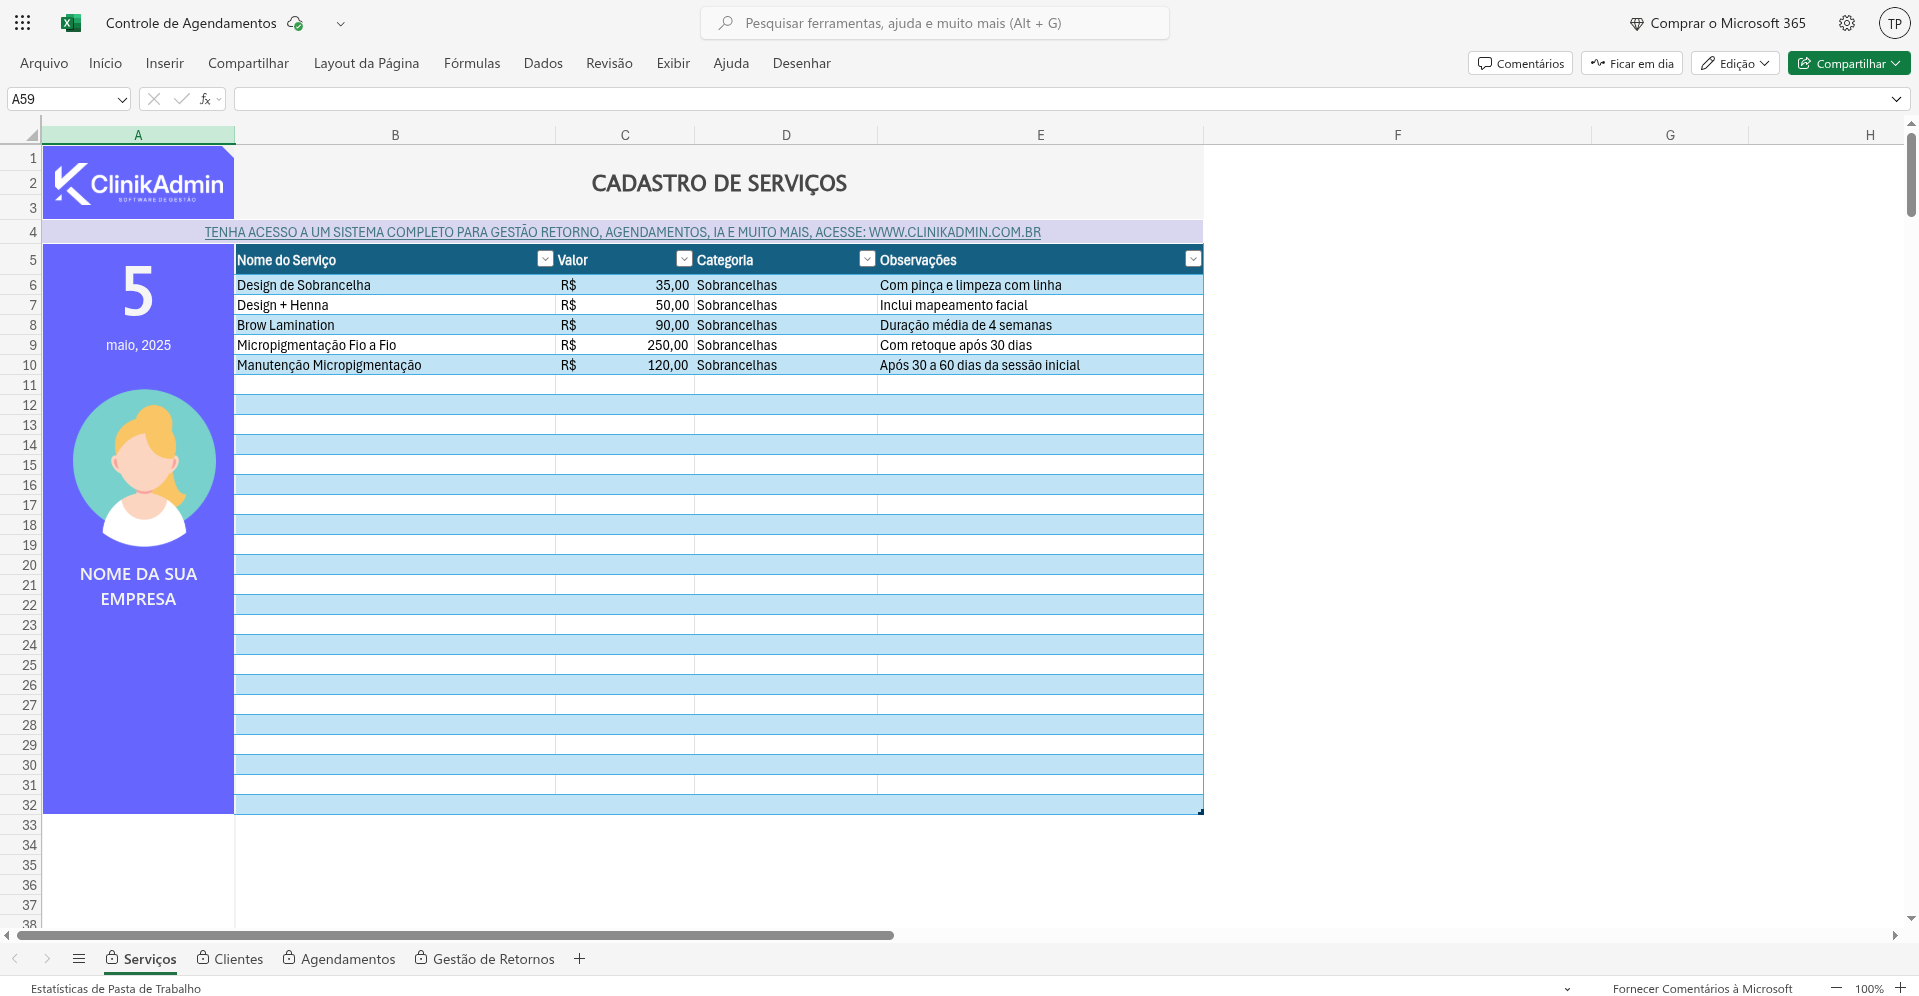Click the select all cells corner
The height and width of the screenshot is (996, 1919).
31,135
